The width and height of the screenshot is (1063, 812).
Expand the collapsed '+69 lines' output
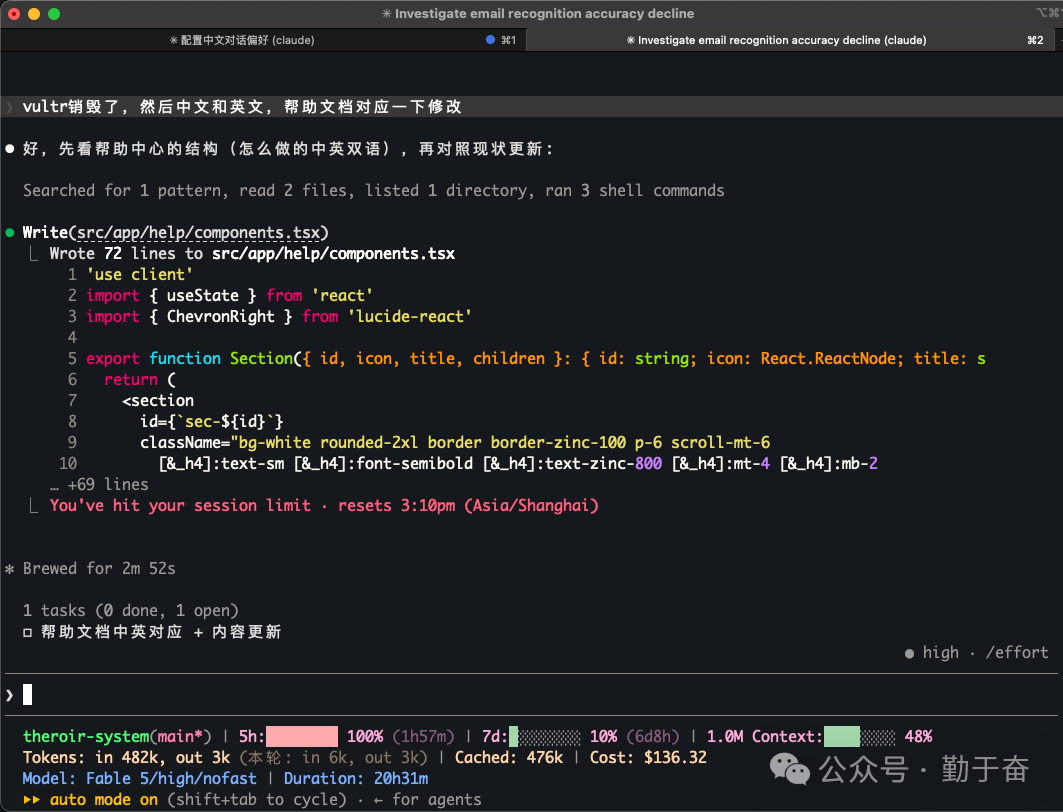99,485
